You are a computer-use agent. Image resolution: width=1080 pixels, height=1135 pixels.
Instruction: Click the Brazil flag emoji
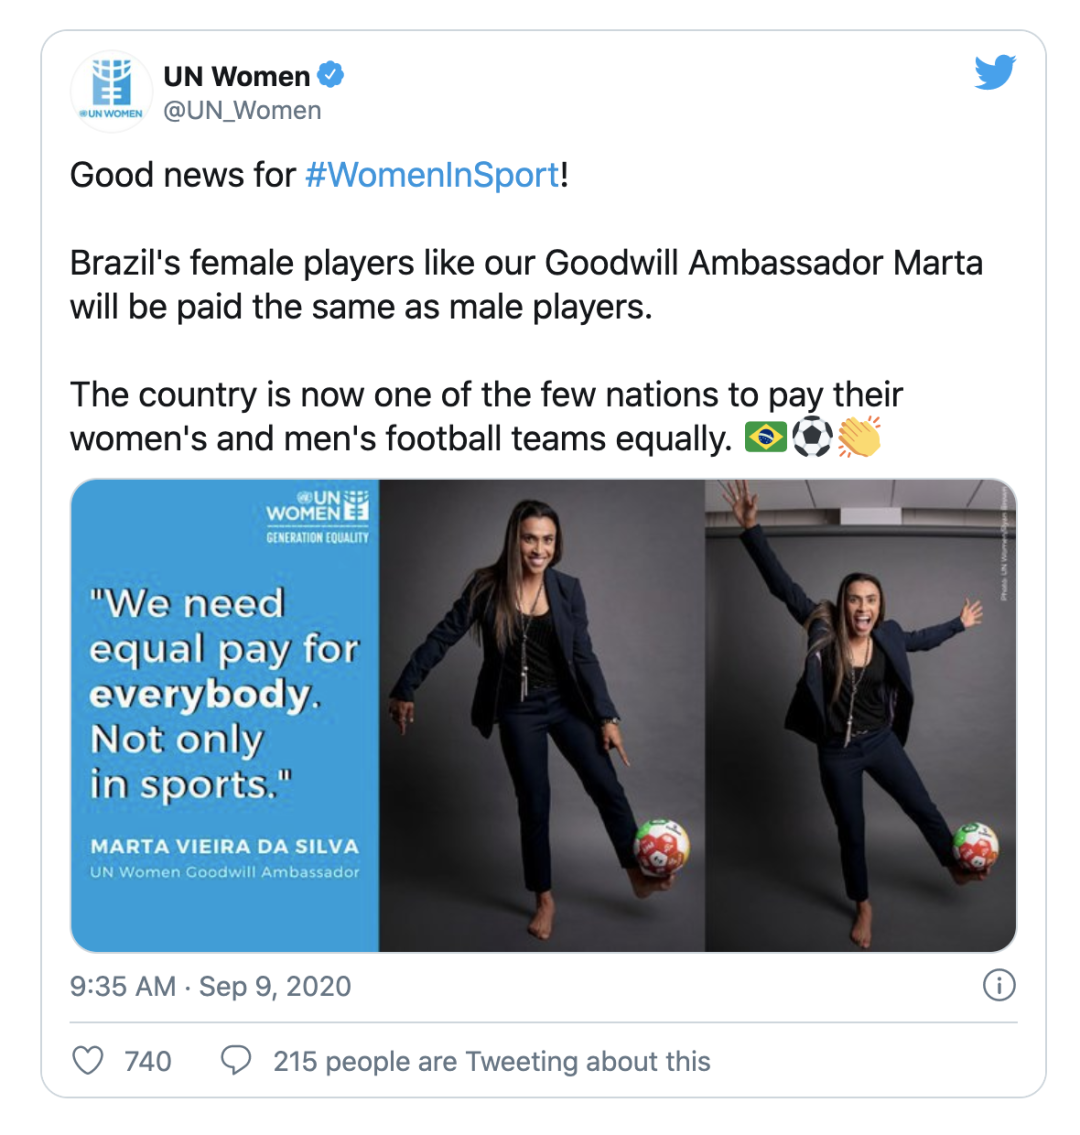tap(766, 437)
